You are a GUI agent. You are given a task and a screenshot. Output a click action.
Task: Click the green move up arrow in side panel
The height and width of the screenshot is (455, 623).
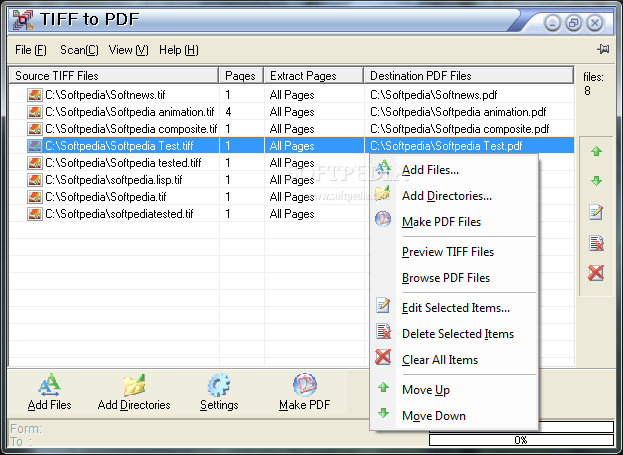596,151
